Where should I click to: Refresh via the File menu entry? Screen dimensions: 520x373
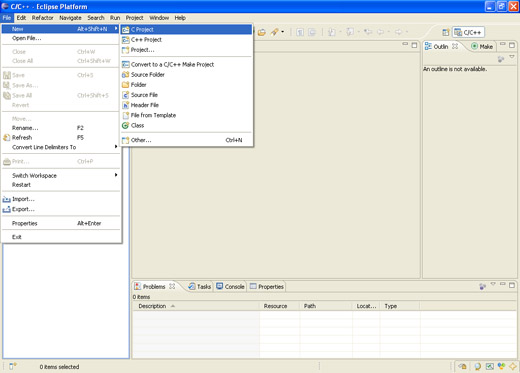coord(61,138)
